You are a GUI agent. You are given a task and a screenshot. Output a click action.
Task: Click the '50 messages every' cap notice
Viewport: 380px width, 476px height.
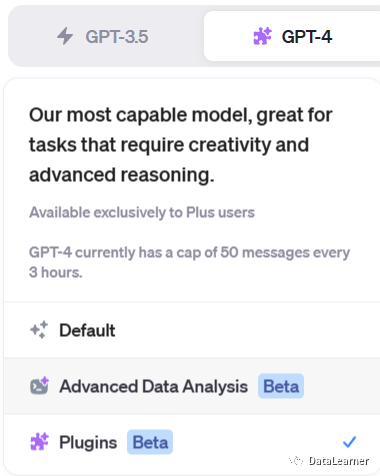point(285,253)
